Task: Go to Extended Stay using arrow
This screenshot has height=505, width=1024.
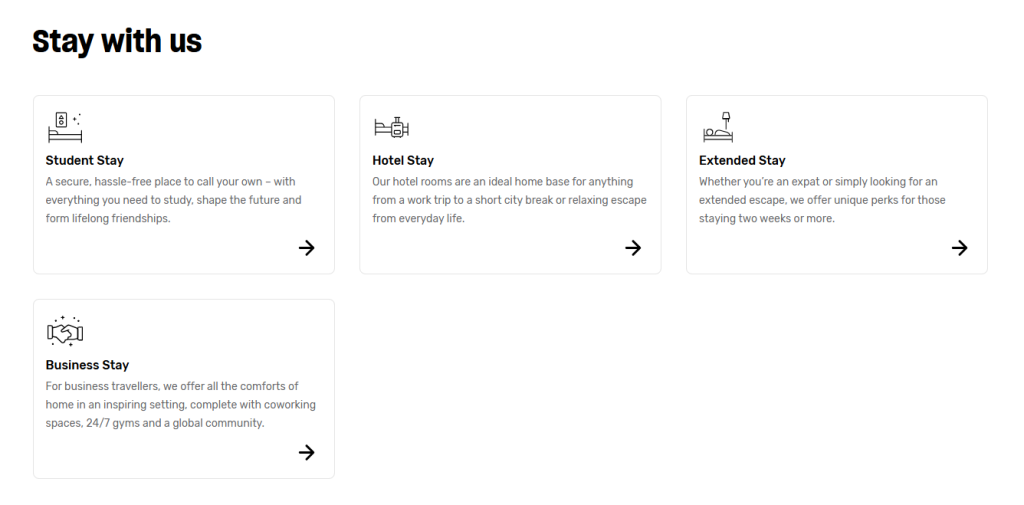Action: click(960, 248)
